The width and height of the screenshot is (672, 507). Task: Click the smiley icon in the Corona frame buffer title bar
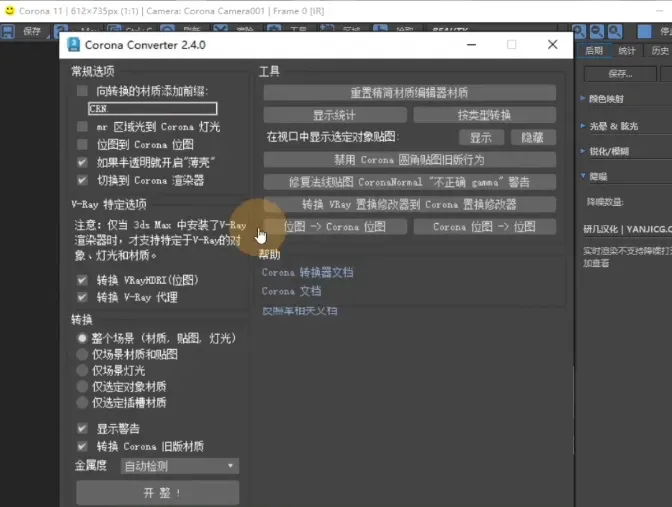tap(9, 10)
